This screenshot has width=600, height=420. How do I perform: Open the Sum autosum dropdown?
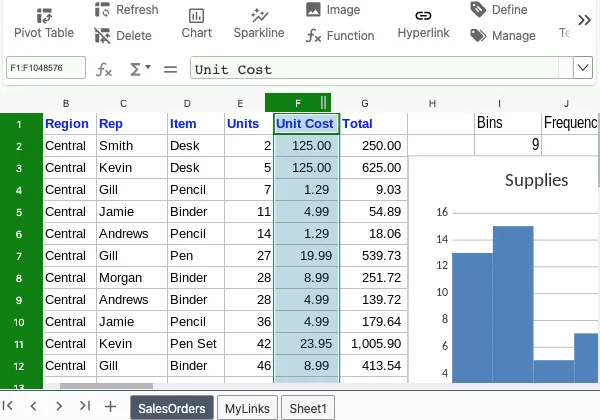point(140,69)
